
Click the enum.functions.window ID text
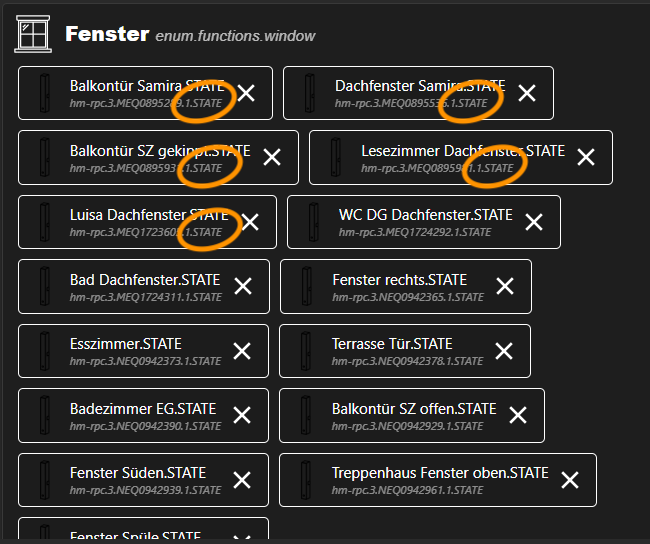coord(235,36)
